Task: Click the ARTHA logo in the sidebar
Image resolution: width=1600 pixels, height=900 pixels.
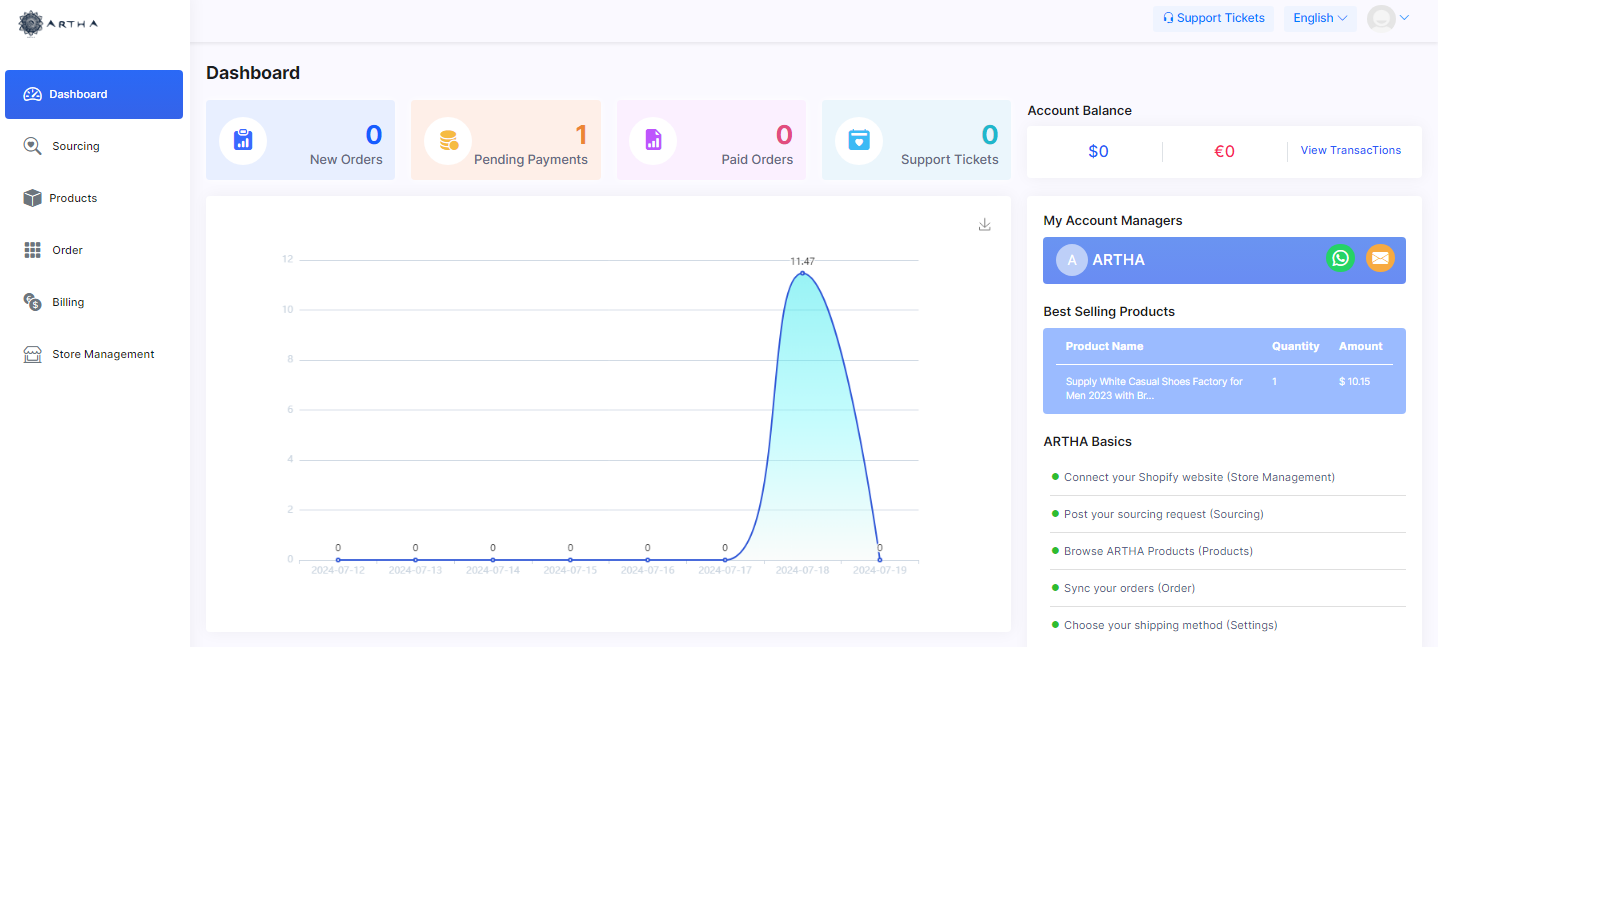Action: pyautogui.click(x=58, y=23)
